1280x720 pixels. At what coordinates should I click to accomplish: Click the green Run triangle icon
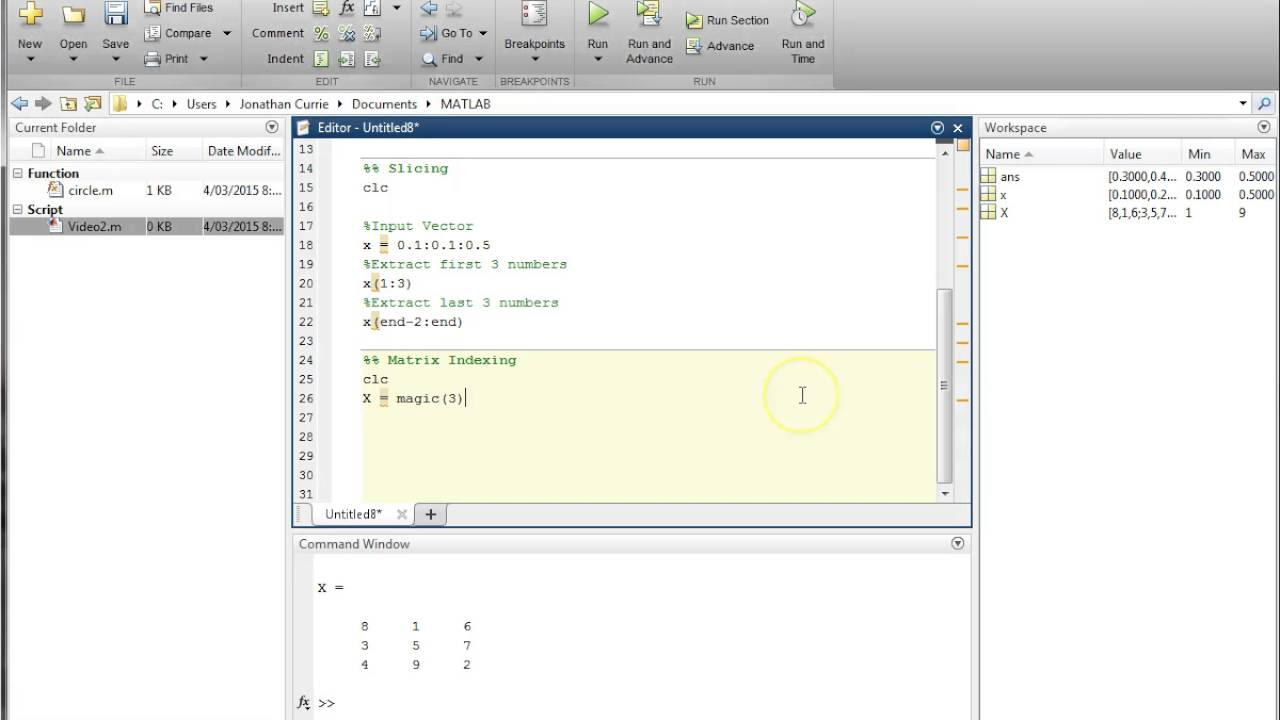(x=598, y=14)
